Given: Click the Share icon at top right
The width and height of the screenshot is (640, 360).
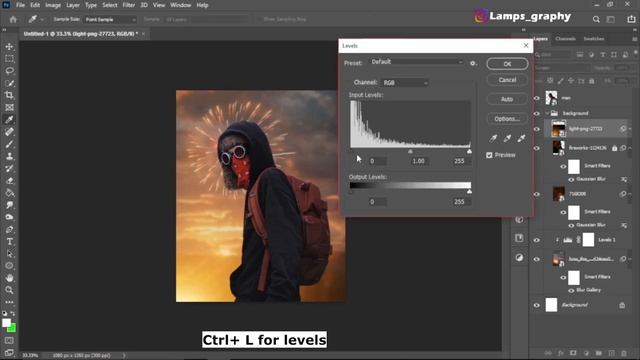Looking at the screenshot, I should pyautogui.click(x=631, y=19).
